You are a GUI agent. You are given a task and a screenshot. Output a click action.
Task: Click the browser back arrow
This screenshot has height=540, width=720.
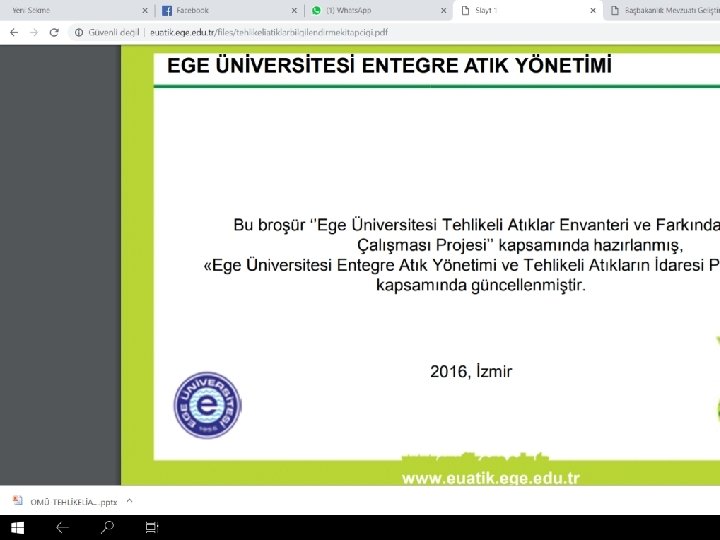[x=14, y=33]
